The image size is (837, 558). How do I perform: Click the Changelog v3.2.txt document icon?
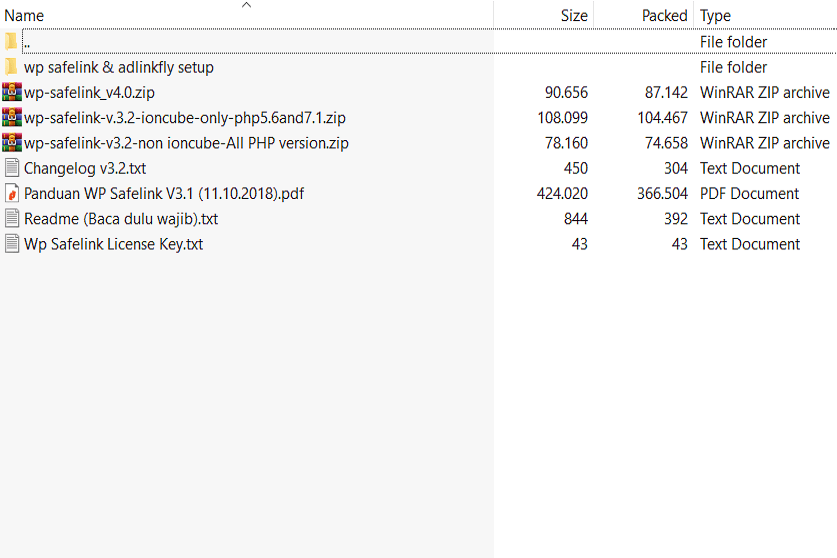click(x=12, y=168)
